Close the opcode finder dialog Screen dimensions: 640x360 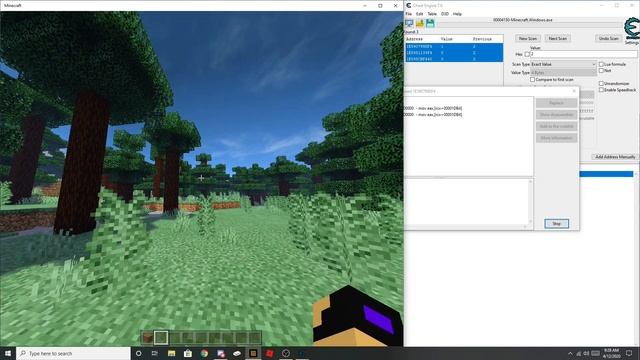click(x=574, y=91)
